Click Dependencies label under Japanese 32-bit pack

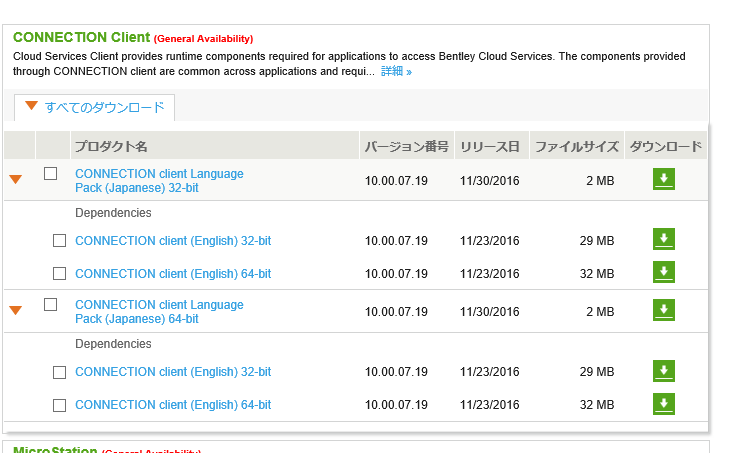click(x=113, y=213)
